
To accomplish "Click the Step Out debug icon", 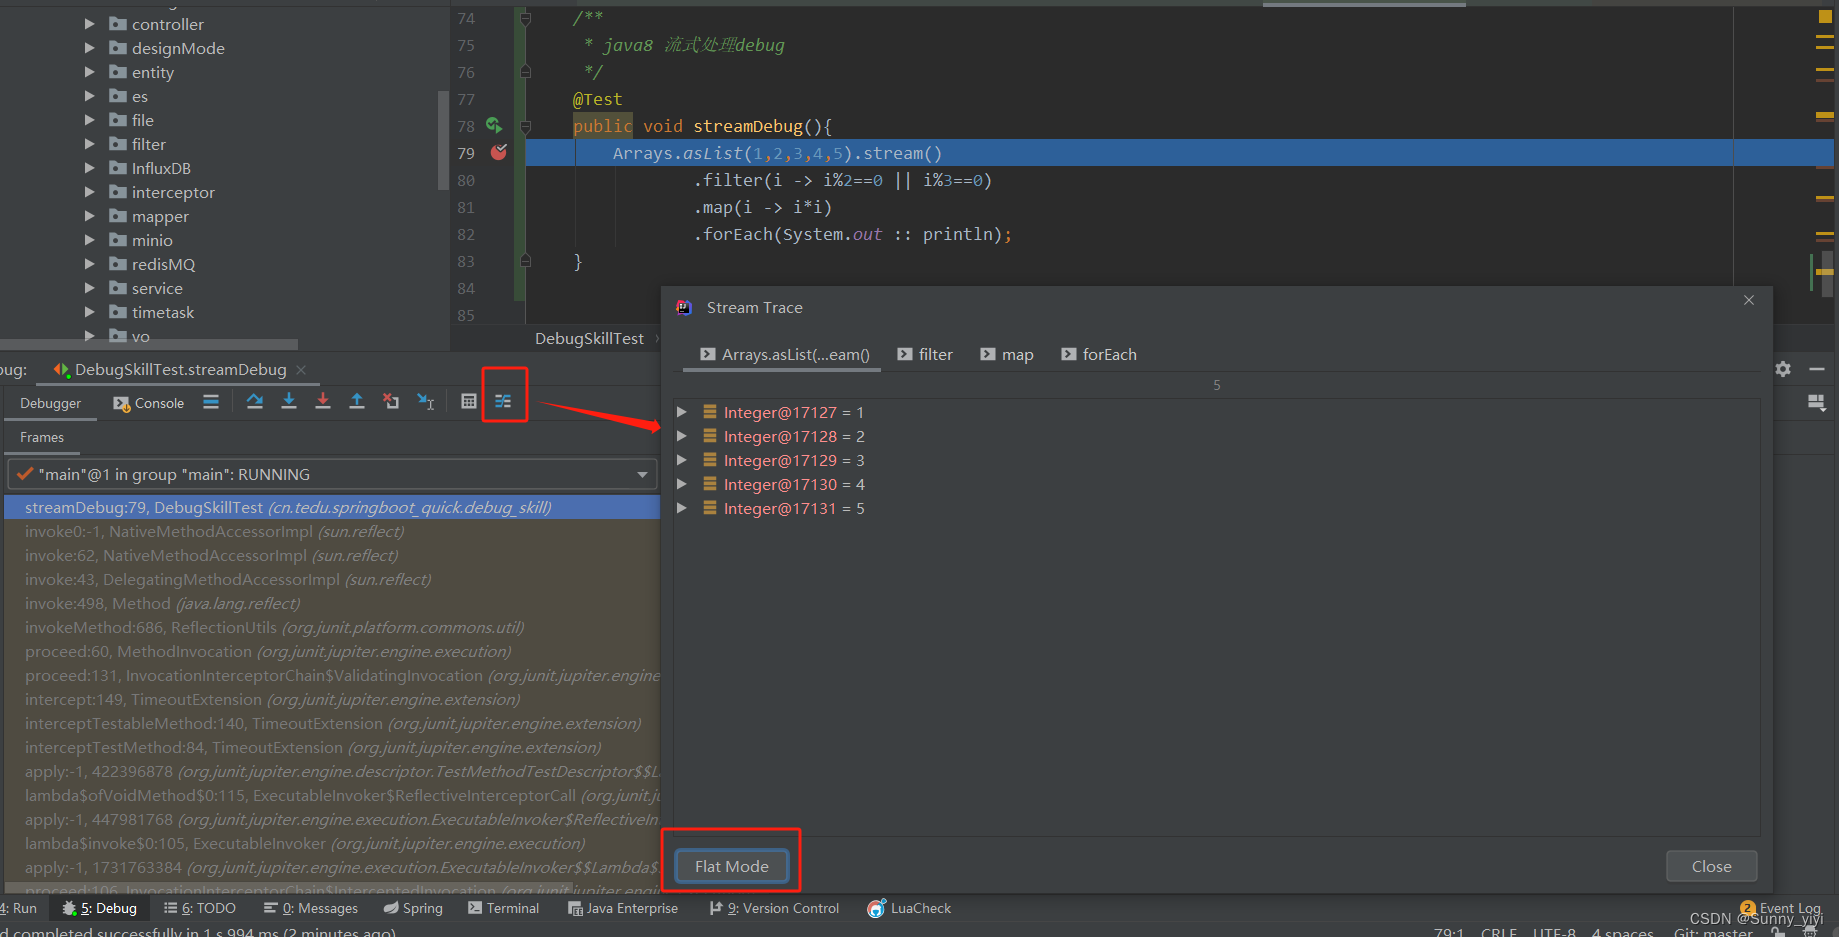I will pos(357,401).
